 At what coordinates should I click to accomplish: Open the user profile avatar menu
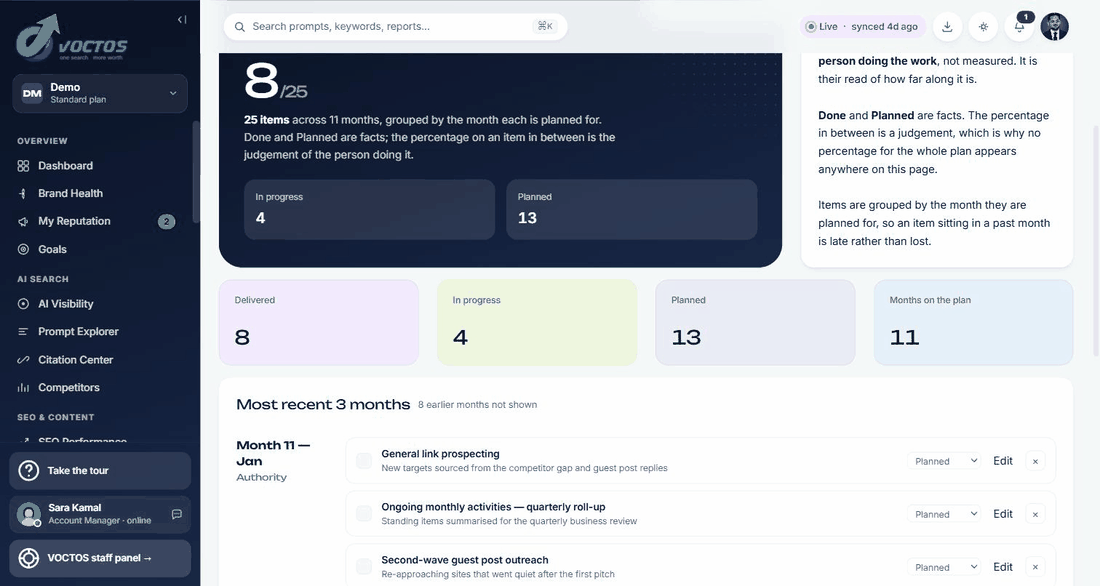point(1054,27)
